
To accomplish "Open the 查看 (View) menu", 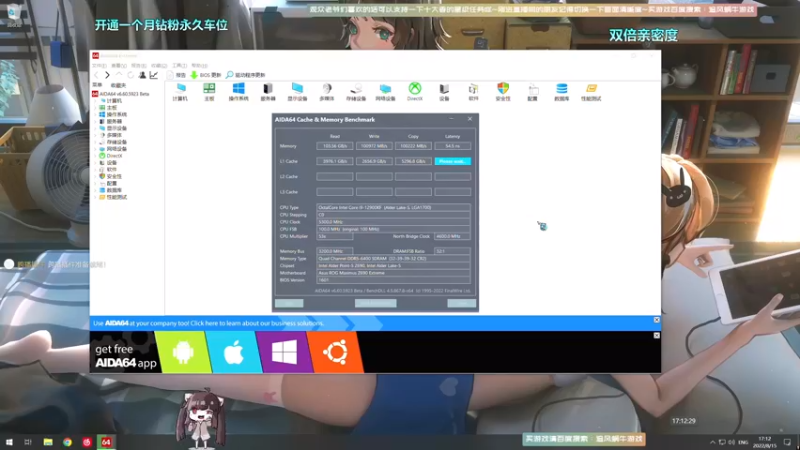I will [119, 66].
